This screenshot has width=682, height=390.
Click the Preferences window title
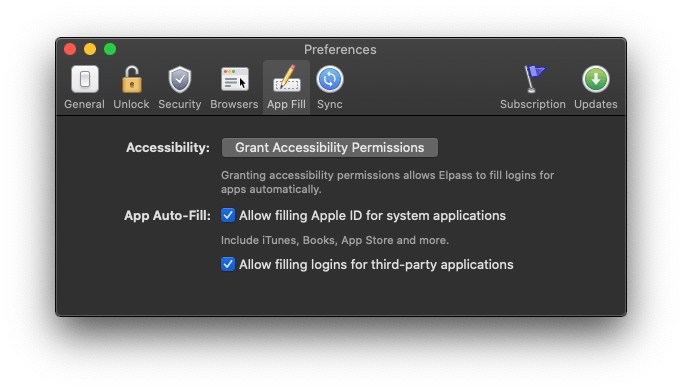coord(340,50)
